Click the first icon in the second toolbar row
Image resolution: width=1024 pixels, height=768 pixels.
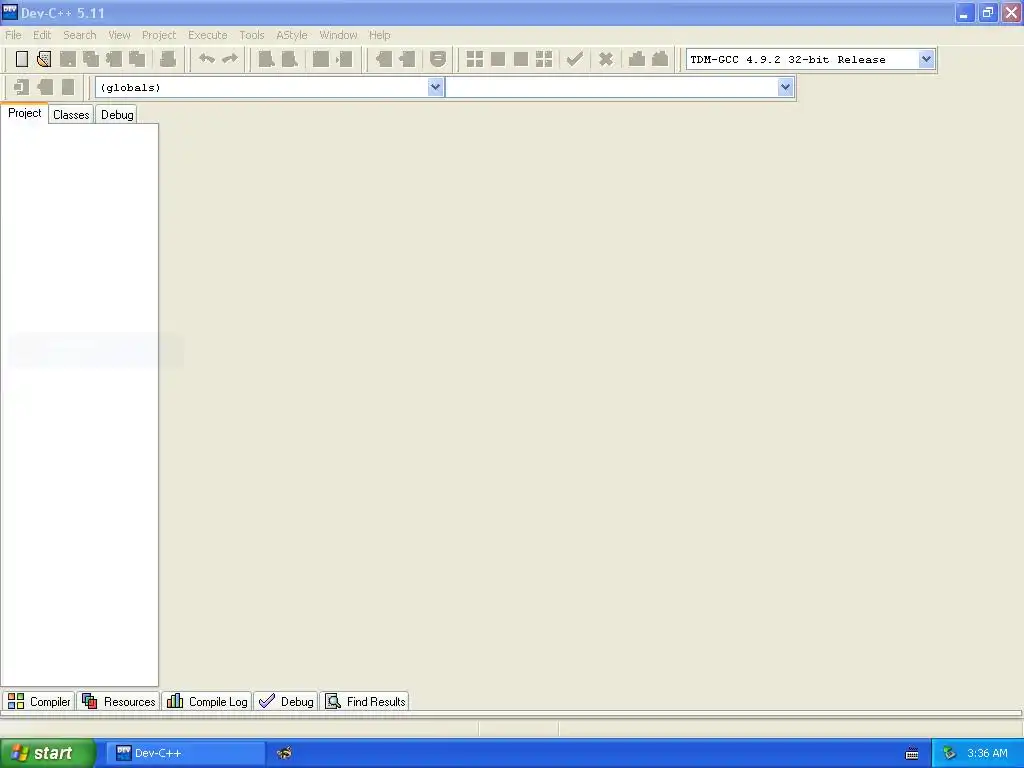tap(22, 87)
